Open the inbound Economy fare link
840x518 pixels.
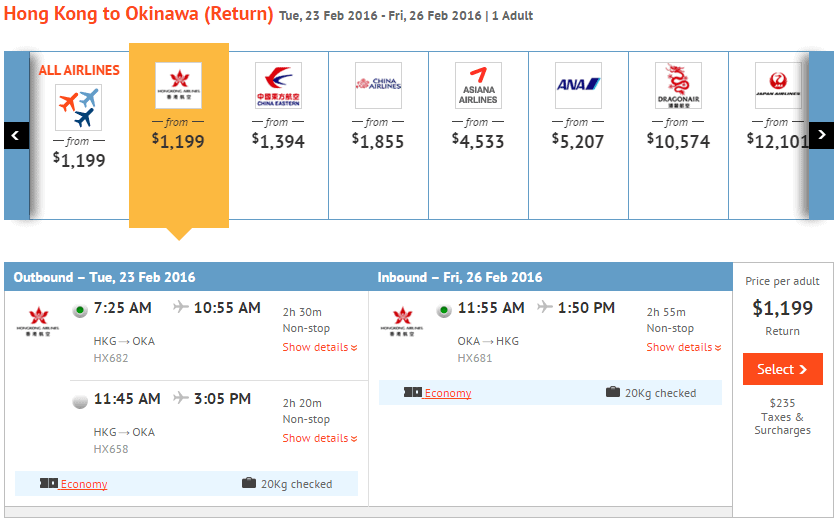(x=447, y=393)
